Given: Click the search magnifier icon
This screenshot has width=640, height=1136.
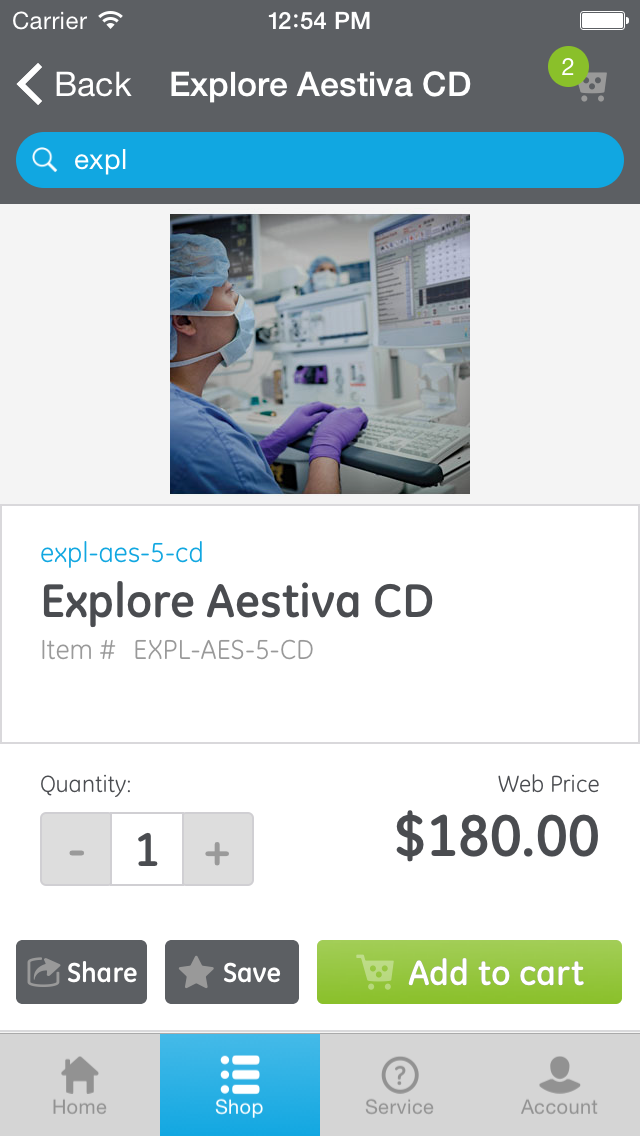Looking at the screenshot, I should (x=42, y=160).
